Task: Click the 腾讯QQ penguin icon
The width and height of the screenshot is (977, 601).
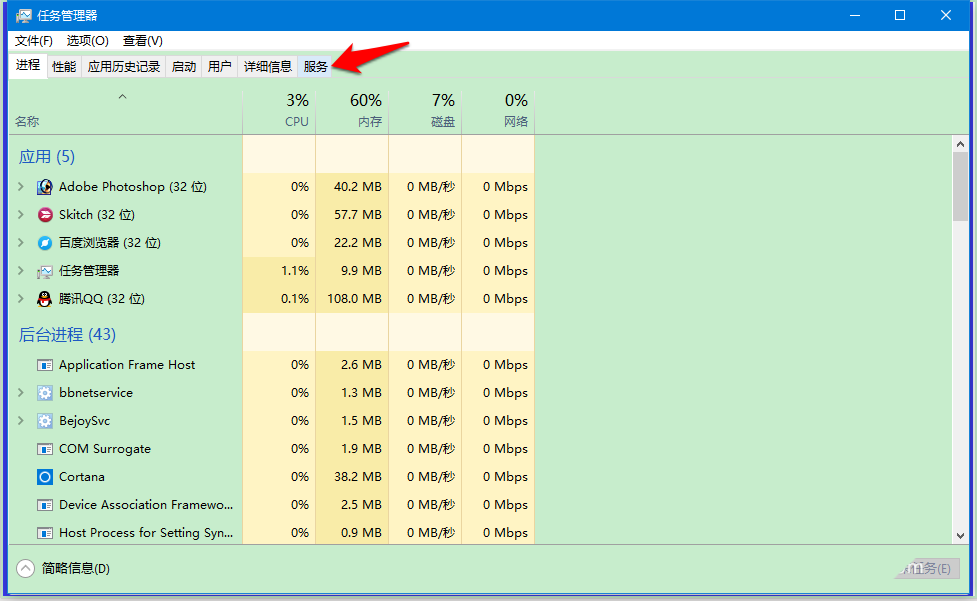Action: (x=45, y=298)
